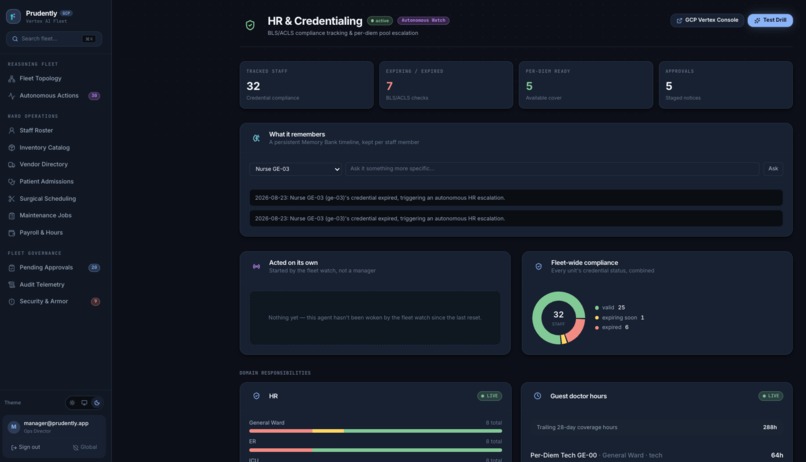Image resolution: width=806 pixels, height=462 pixels.
Task: Click 'Trailing 28-day coverage hours' row
Action: click(656, 428)
